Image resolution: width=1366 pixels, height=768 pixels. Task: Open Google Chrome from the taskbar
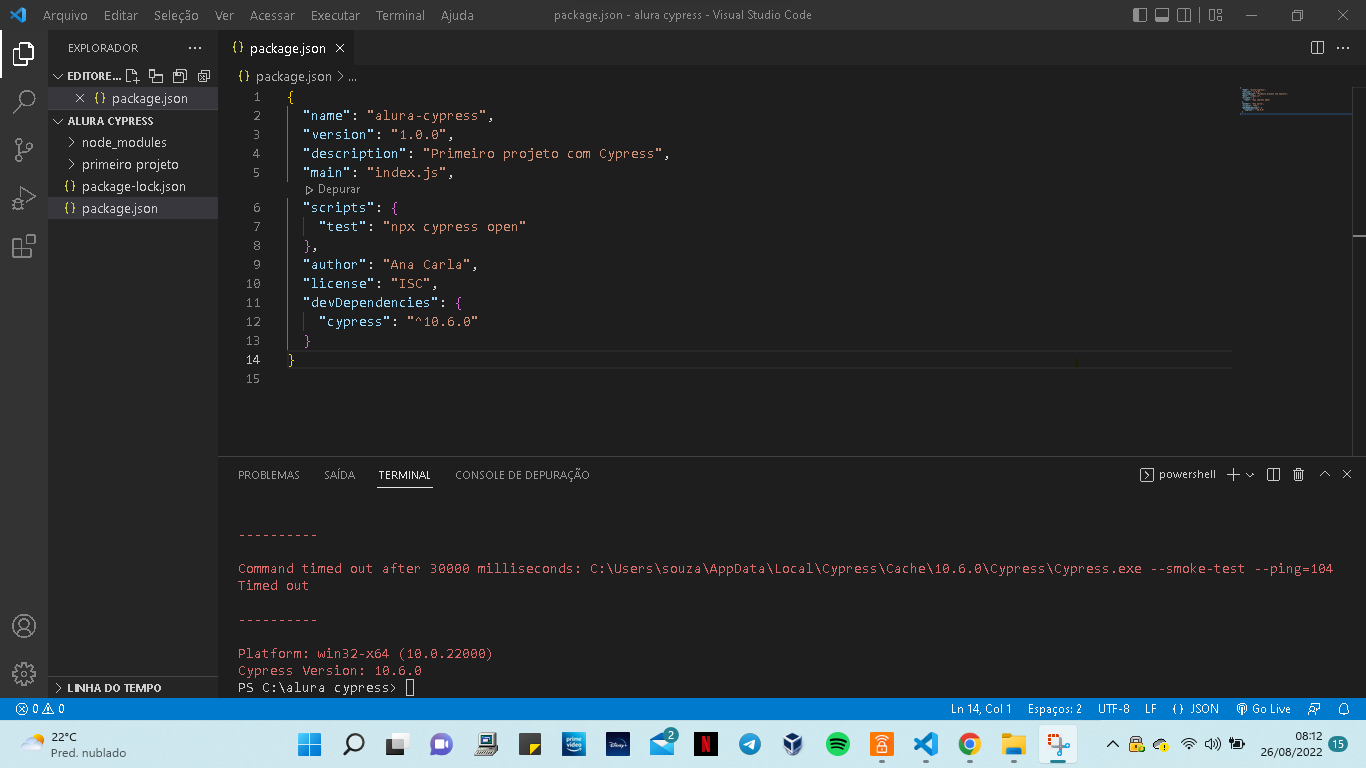click(969, 744)
